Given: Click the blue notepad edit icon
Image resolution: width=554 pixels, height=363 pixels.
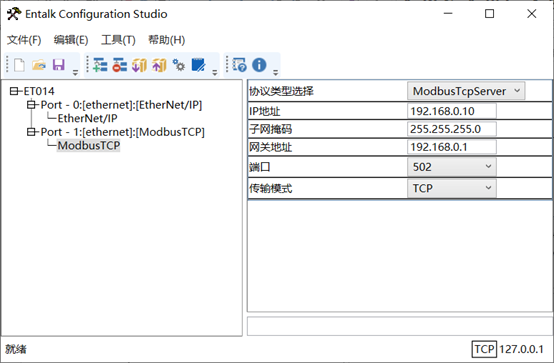Looking at the screenshot, I should point(198,65).
